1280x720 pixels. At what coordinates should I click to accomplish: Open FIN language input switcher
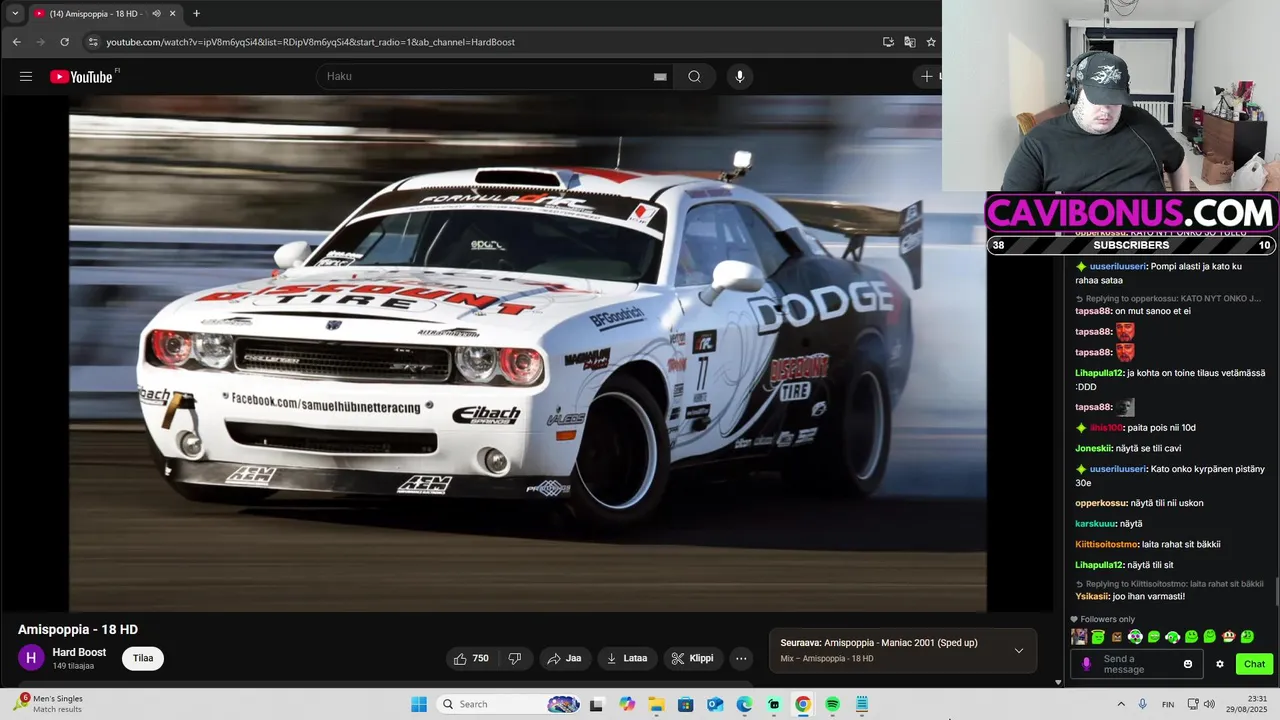(1168, 704)
